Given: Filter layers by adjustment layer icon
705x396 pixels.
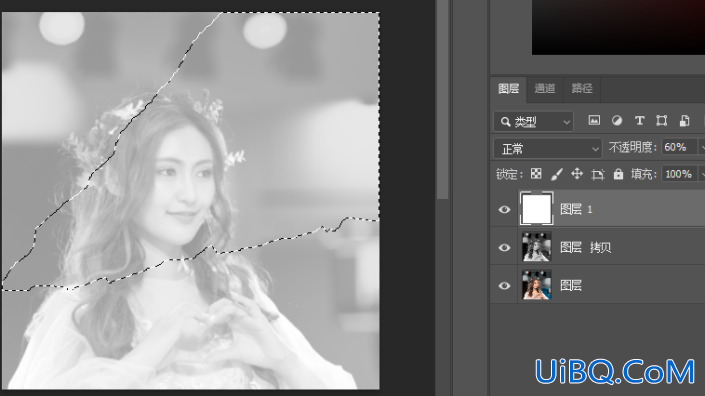Looking at the screenshot, I should tap(617, 120).
